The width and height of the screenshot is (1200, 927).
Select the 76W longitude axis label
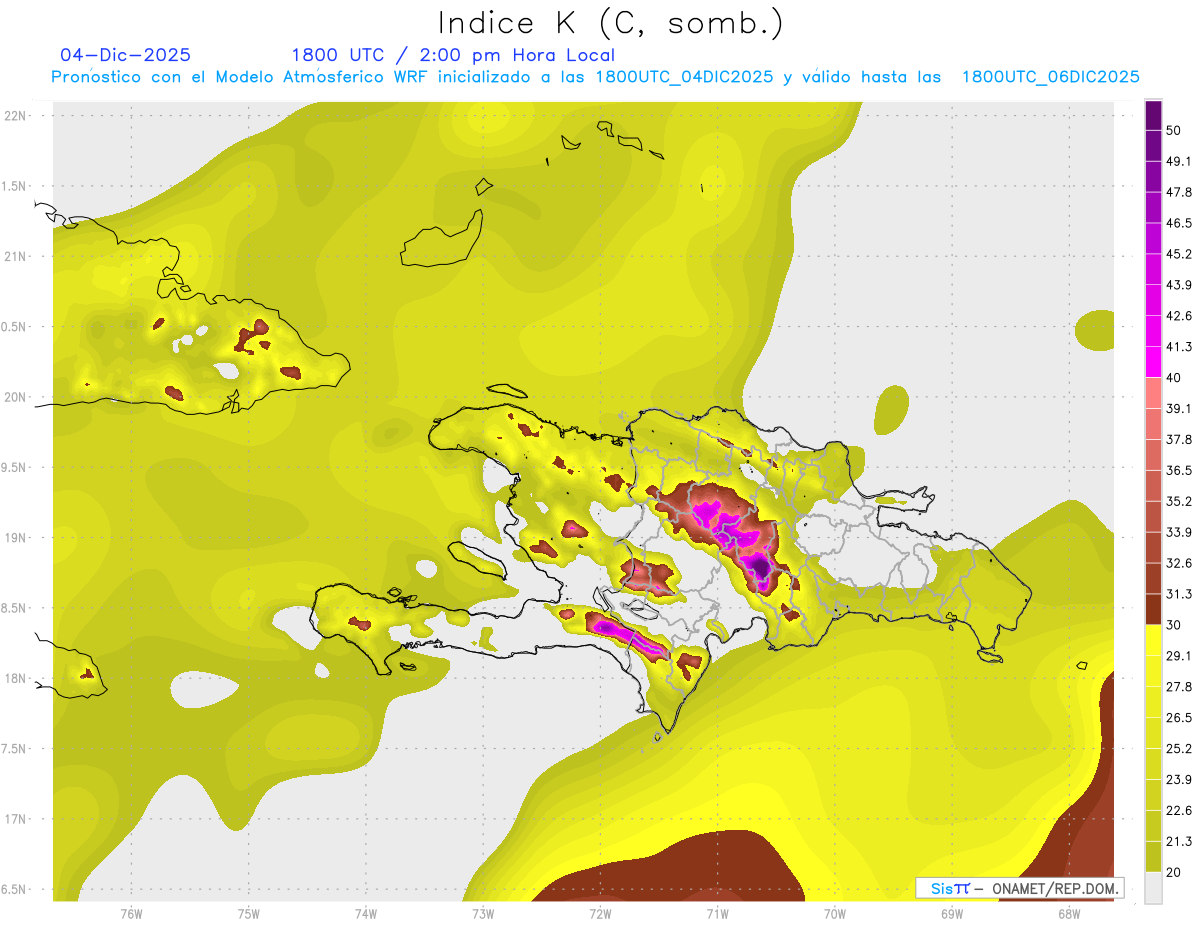pyautogui.click(x=131, y=913)
